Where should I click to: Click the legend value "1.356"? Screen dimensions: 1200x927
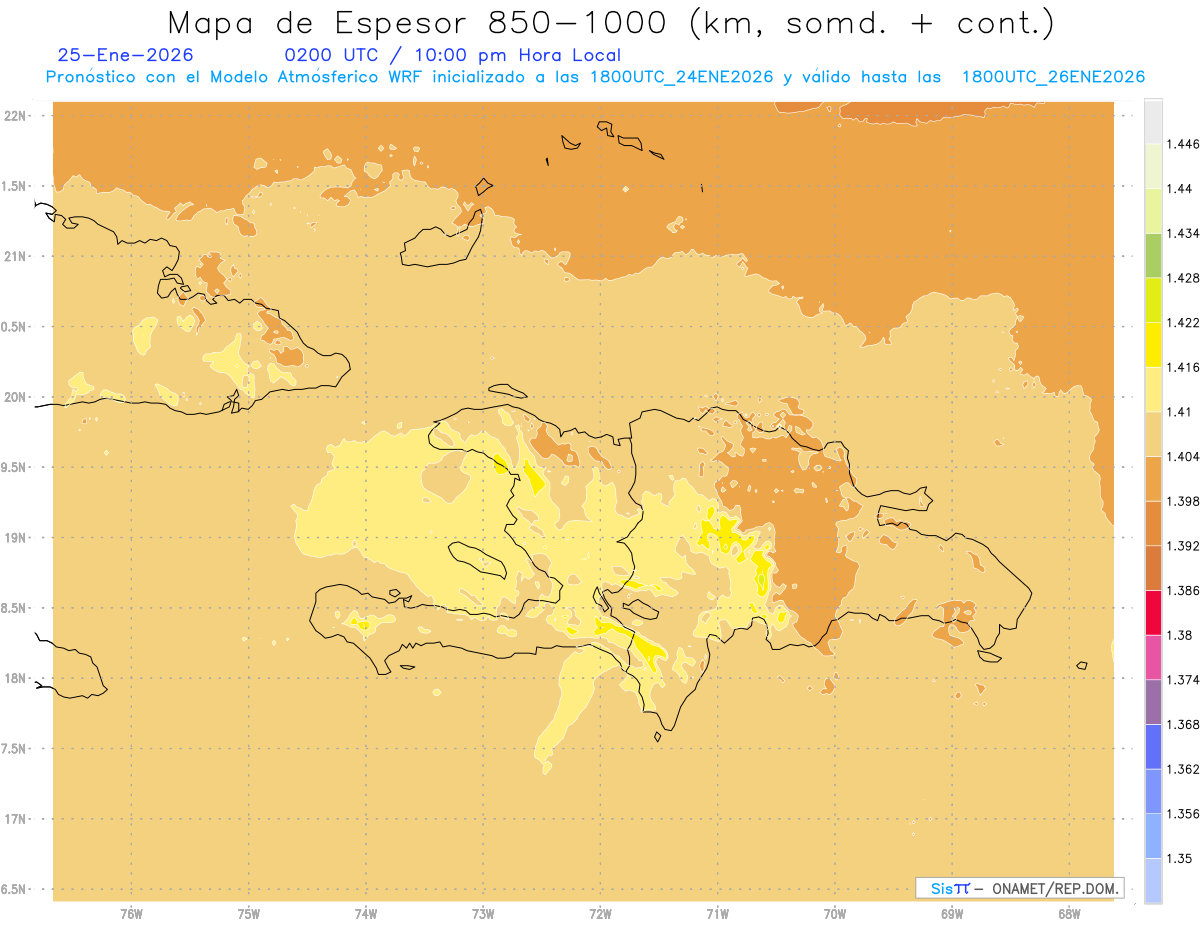(x=1185, y=814)
